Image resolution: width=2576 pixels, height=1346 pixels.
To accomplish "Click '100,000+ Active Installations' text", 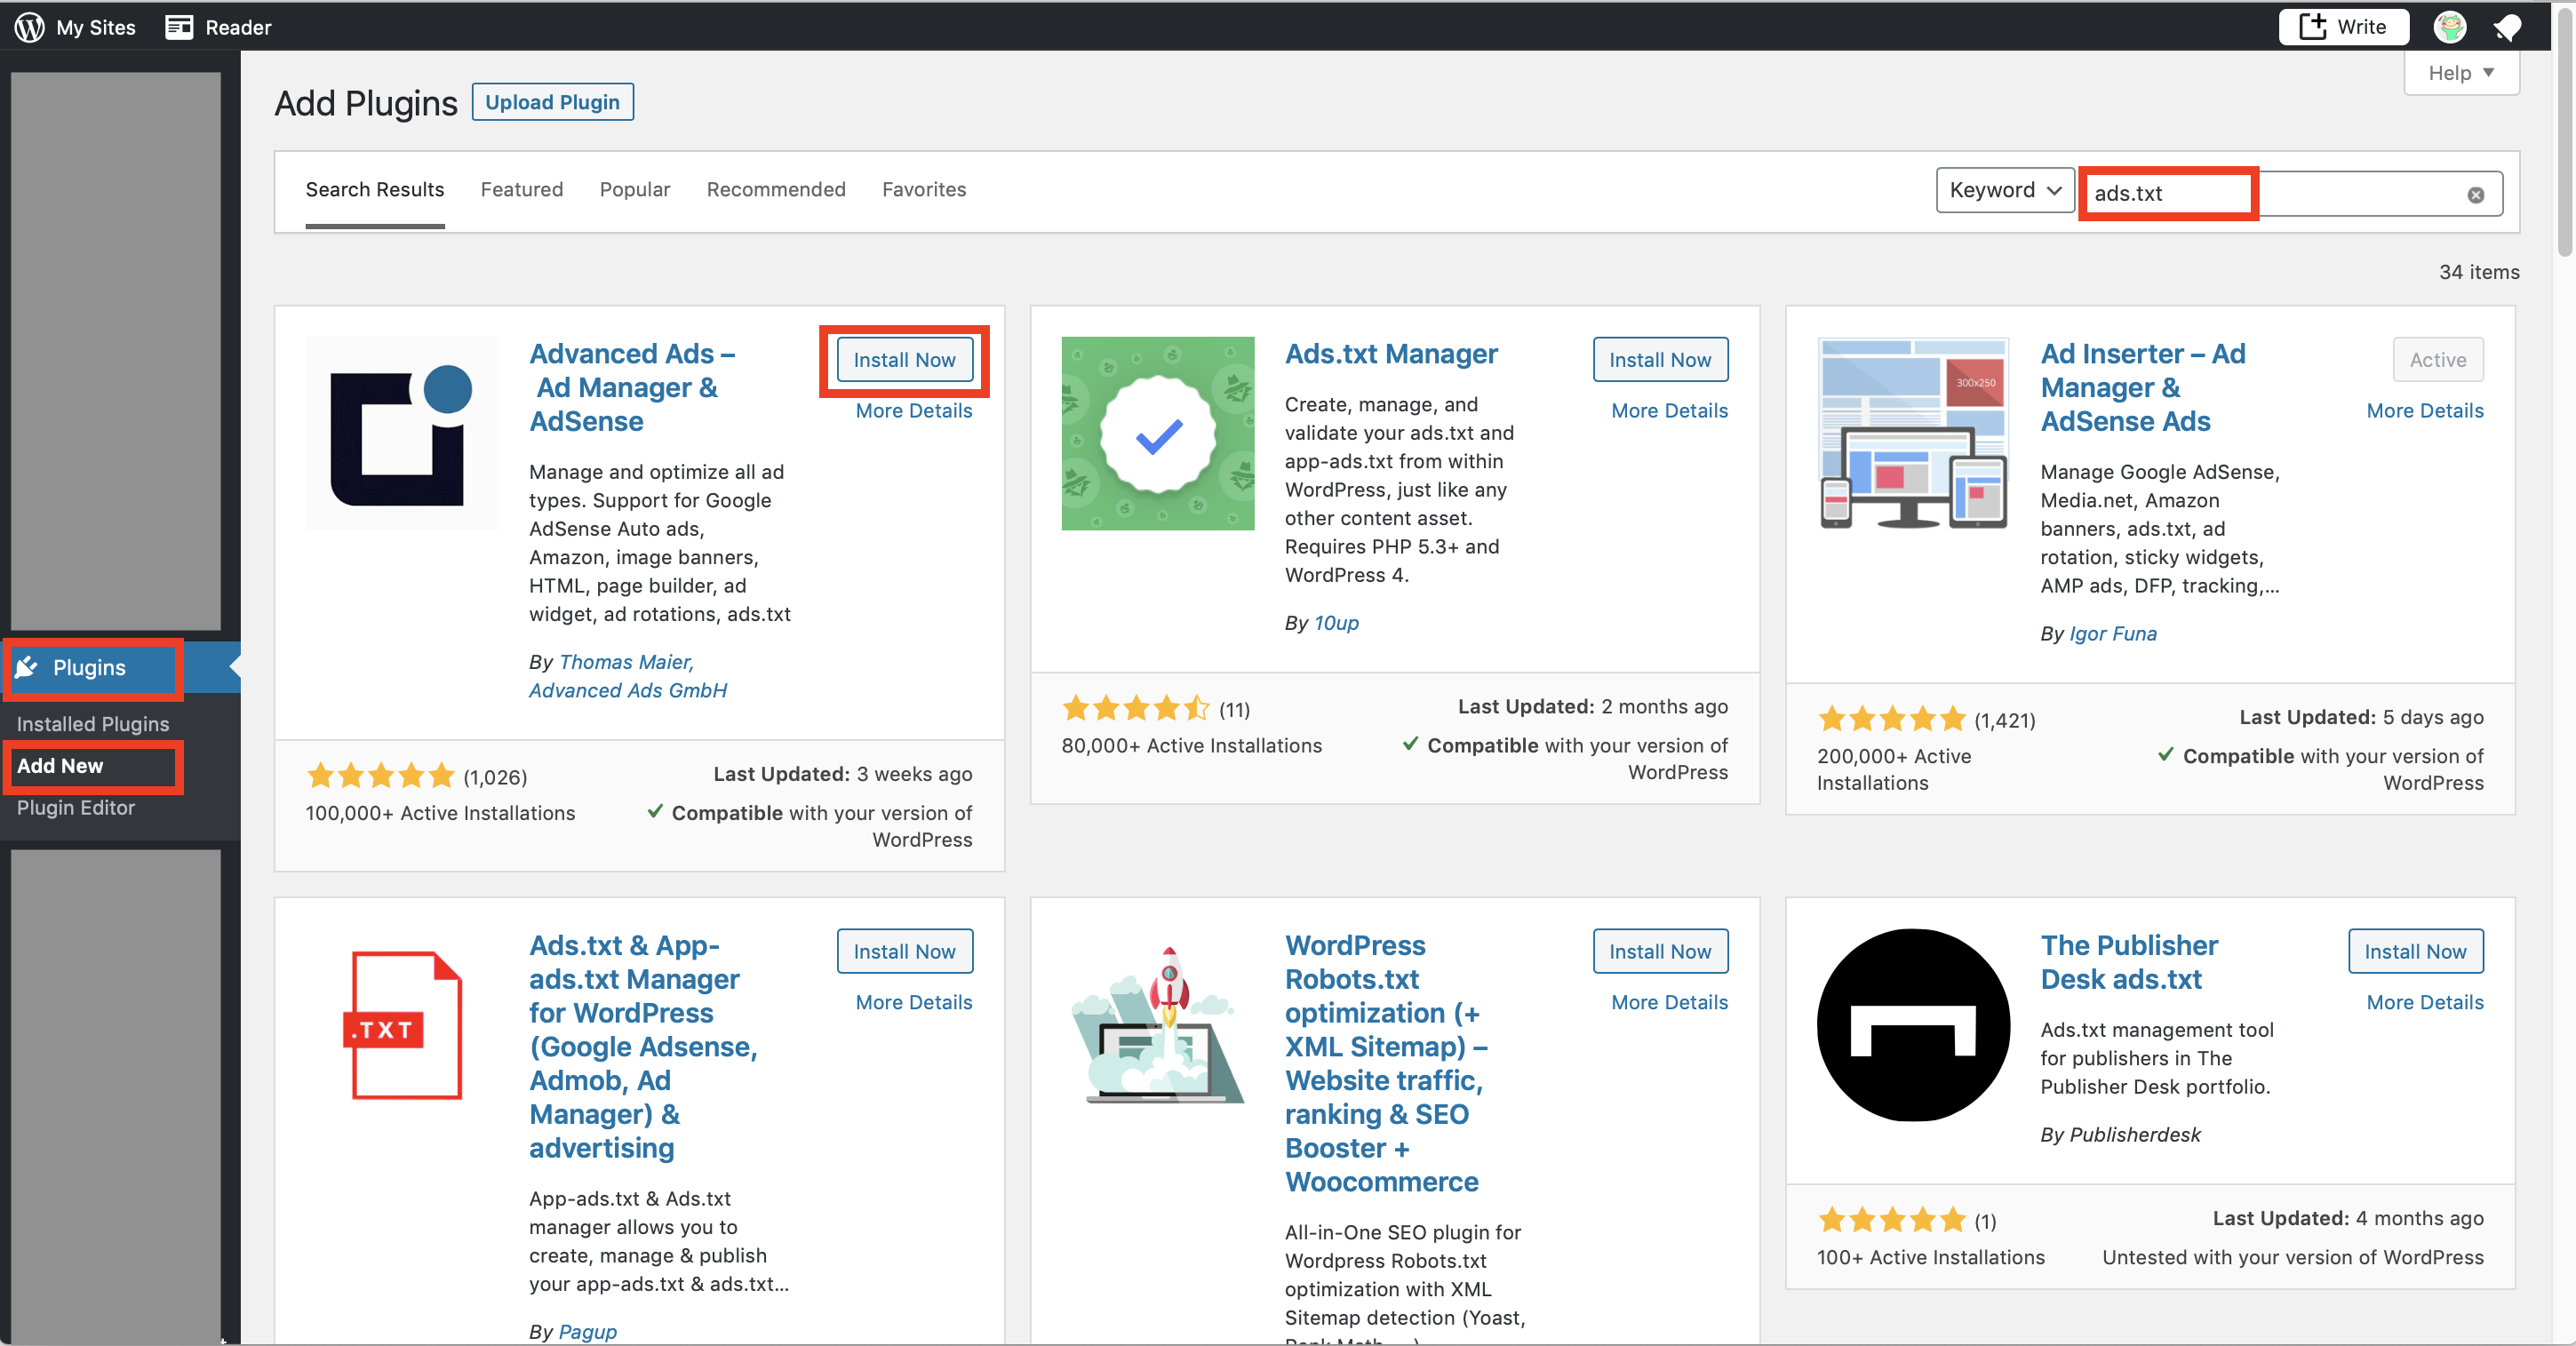I will [440, 814].
